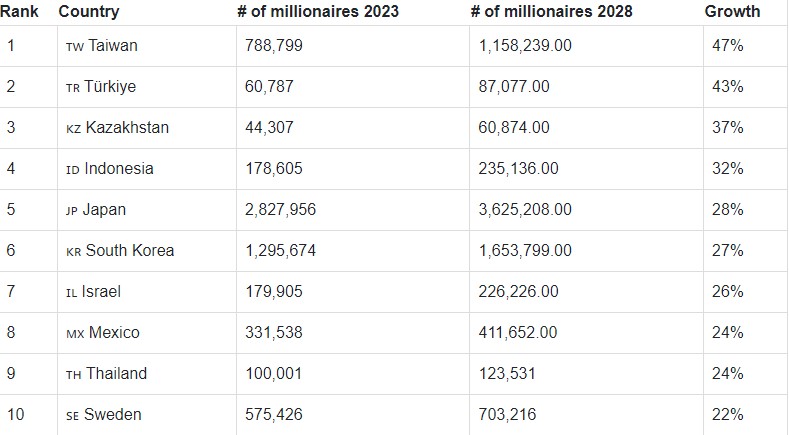Click the Rank column header
This screenshot has width=789, height=435.
(20, 12)
